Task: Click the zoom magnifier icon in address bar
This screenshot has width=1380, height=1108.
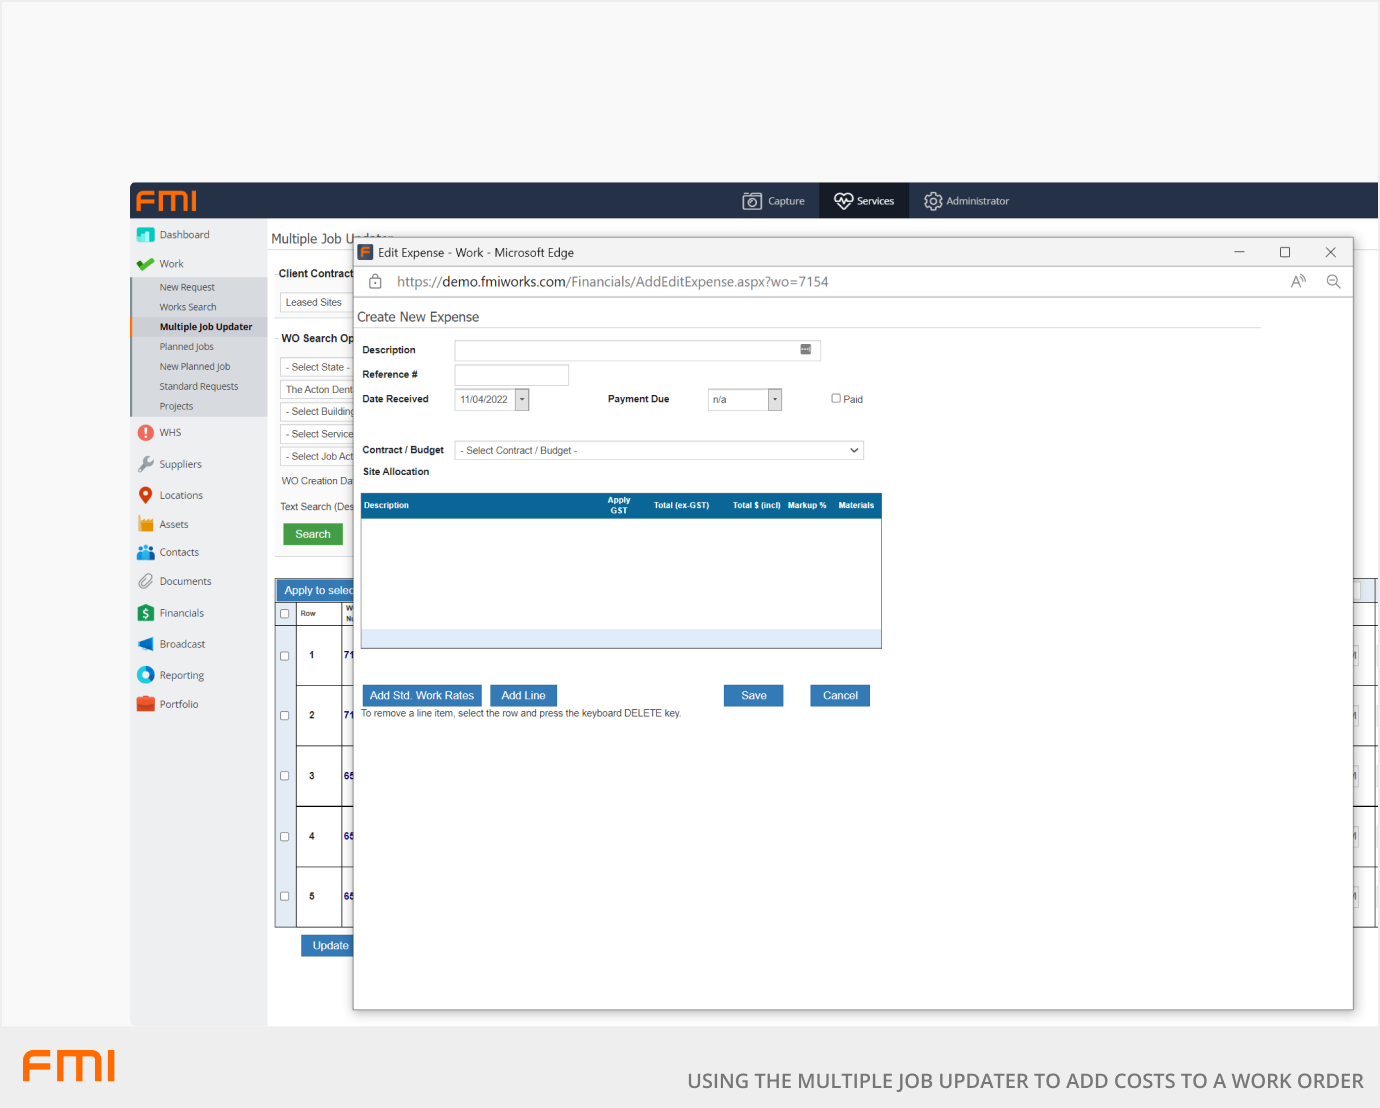Action: click(x=1333, y=282)
